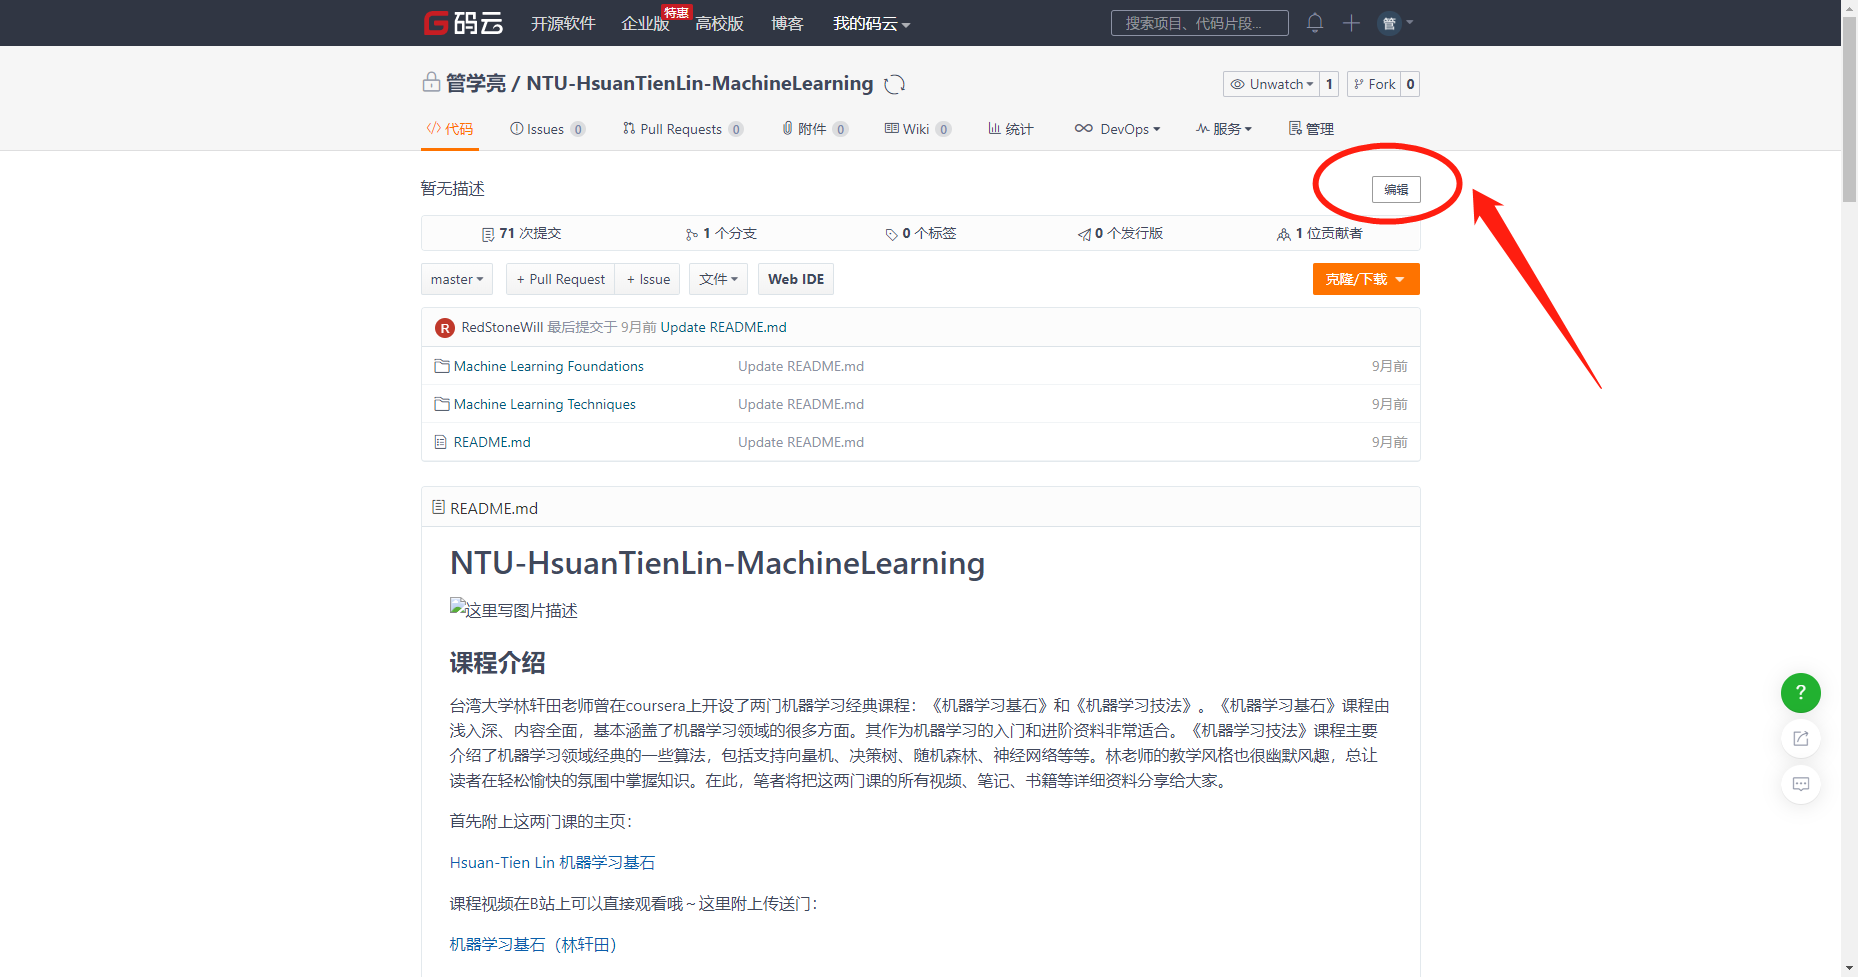Viewport: 1858px width, 977px height.
Task: Click the broken image 这里写图片描述
Action: (x=513, y=609)
